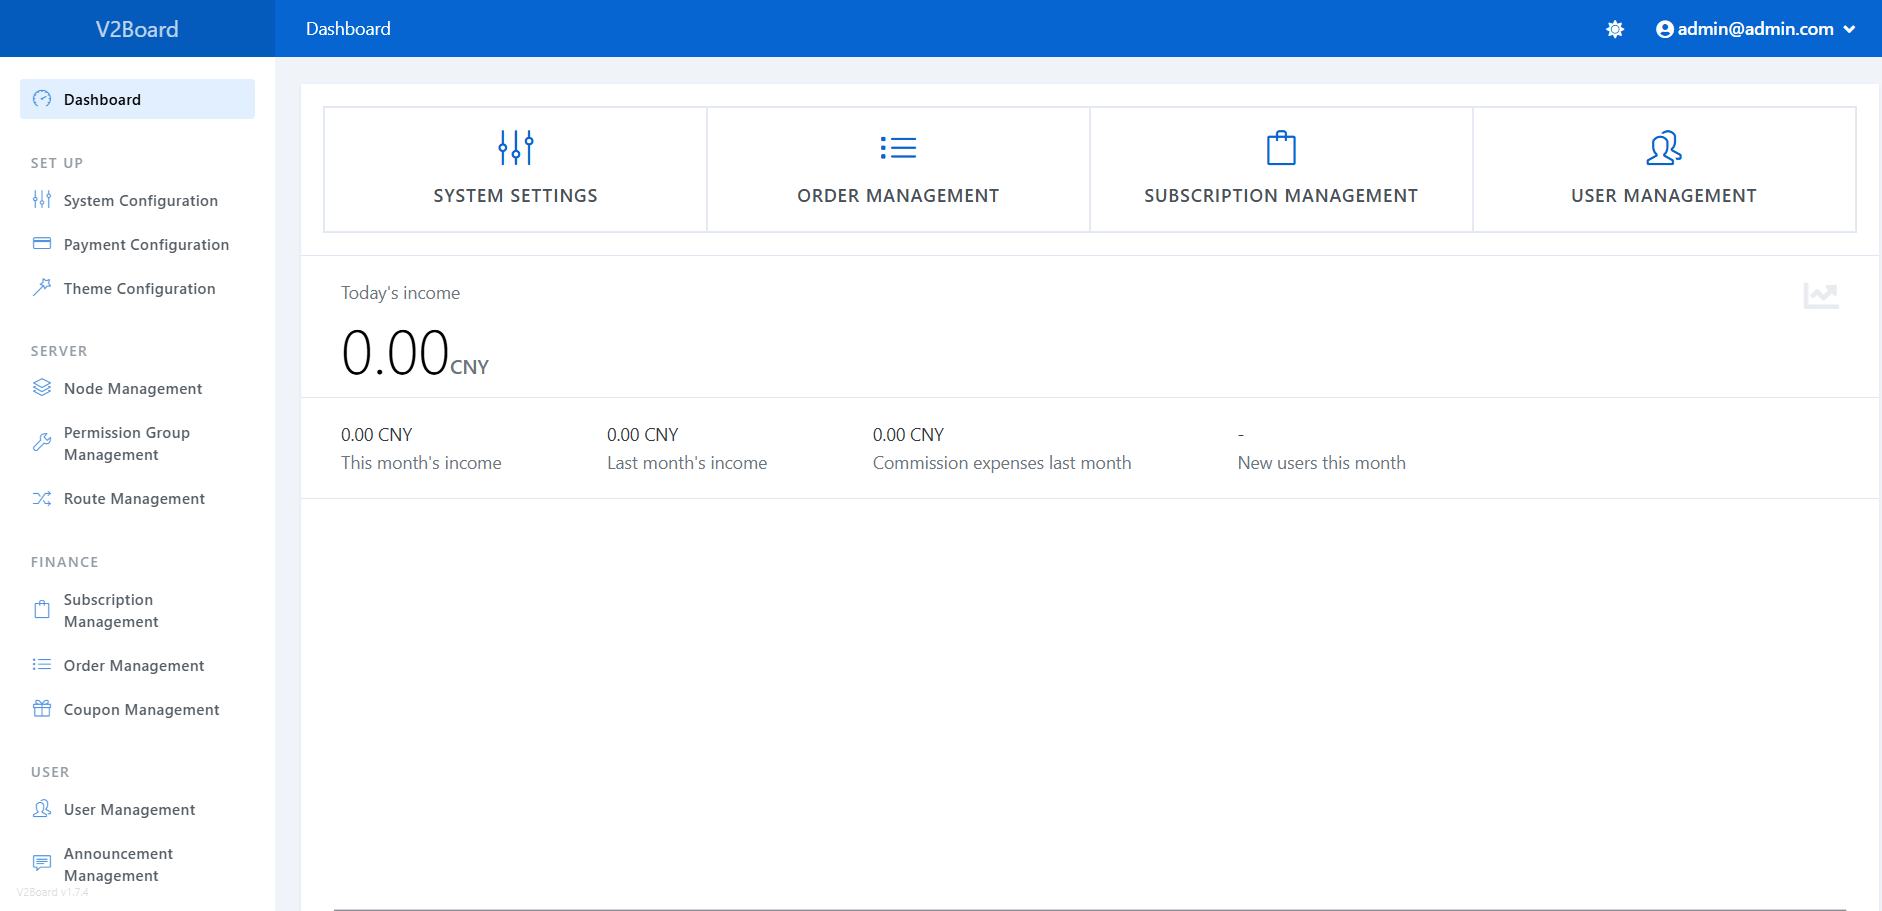The width and height of the screenshot is (1882, 911).
Task: Click the Route Management shuffle icon
Action: 42,498
